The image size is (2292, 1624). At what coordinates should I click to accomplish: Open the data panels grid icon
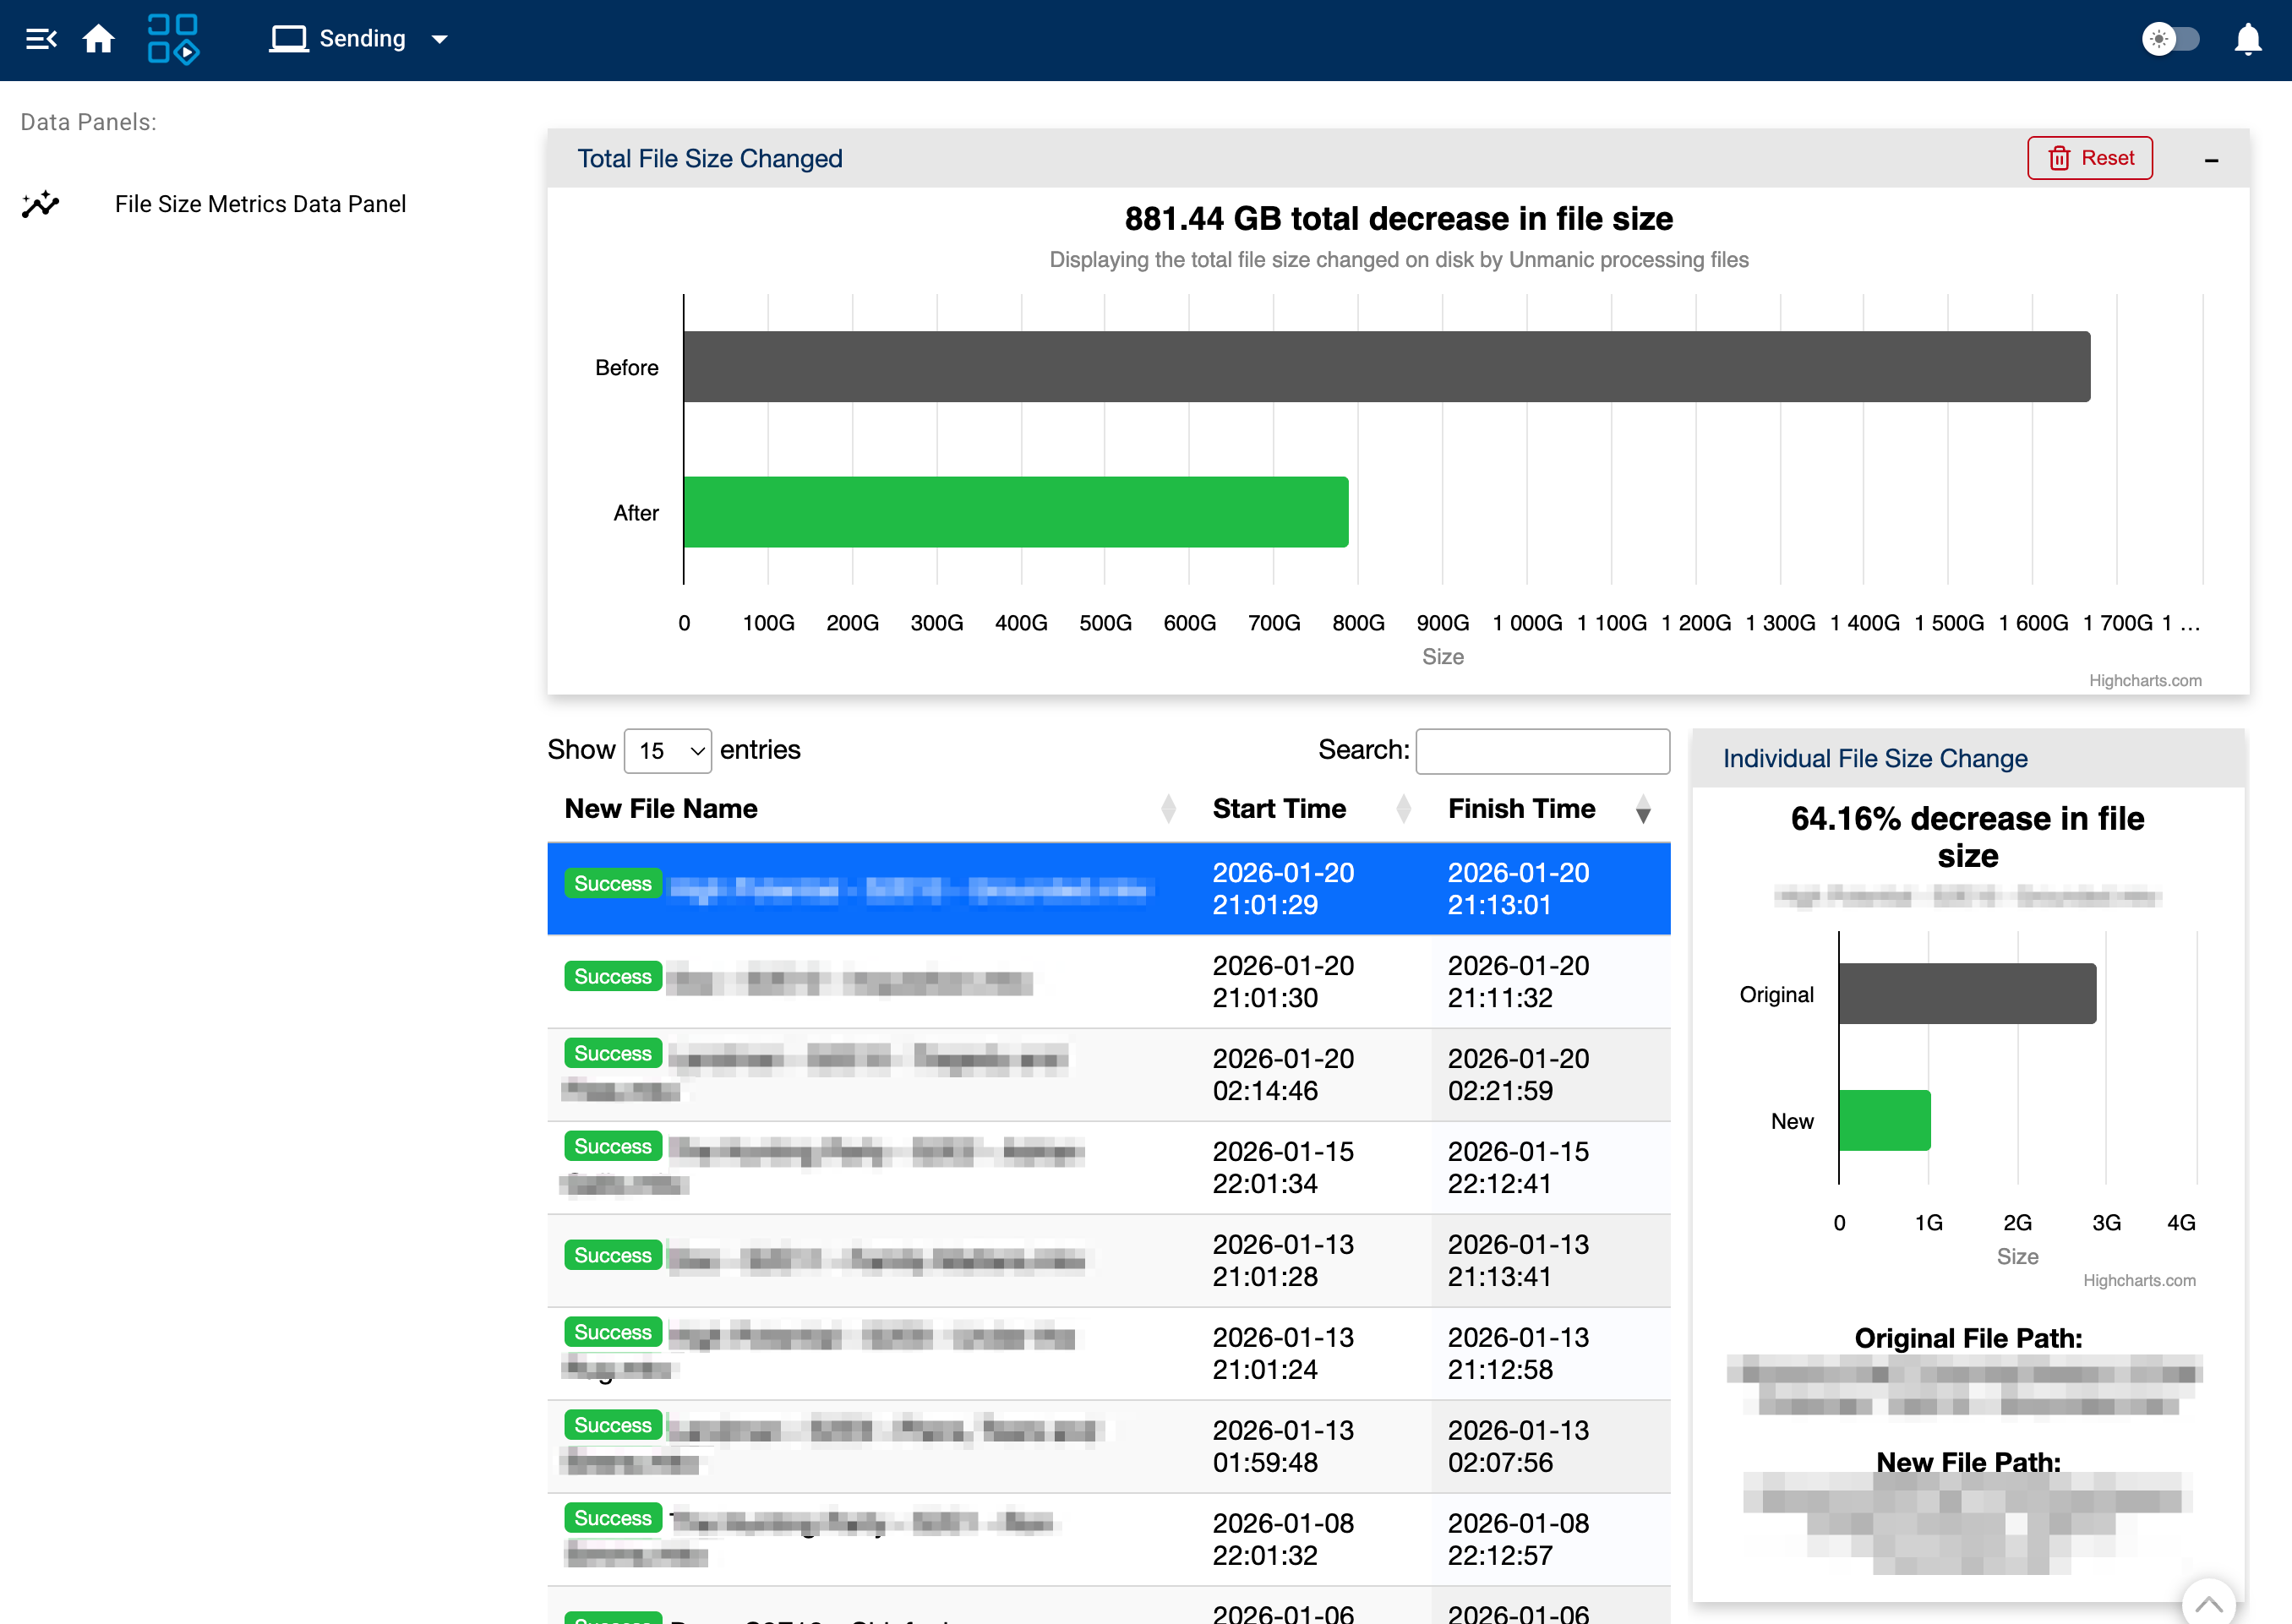[x=173, y=39]
